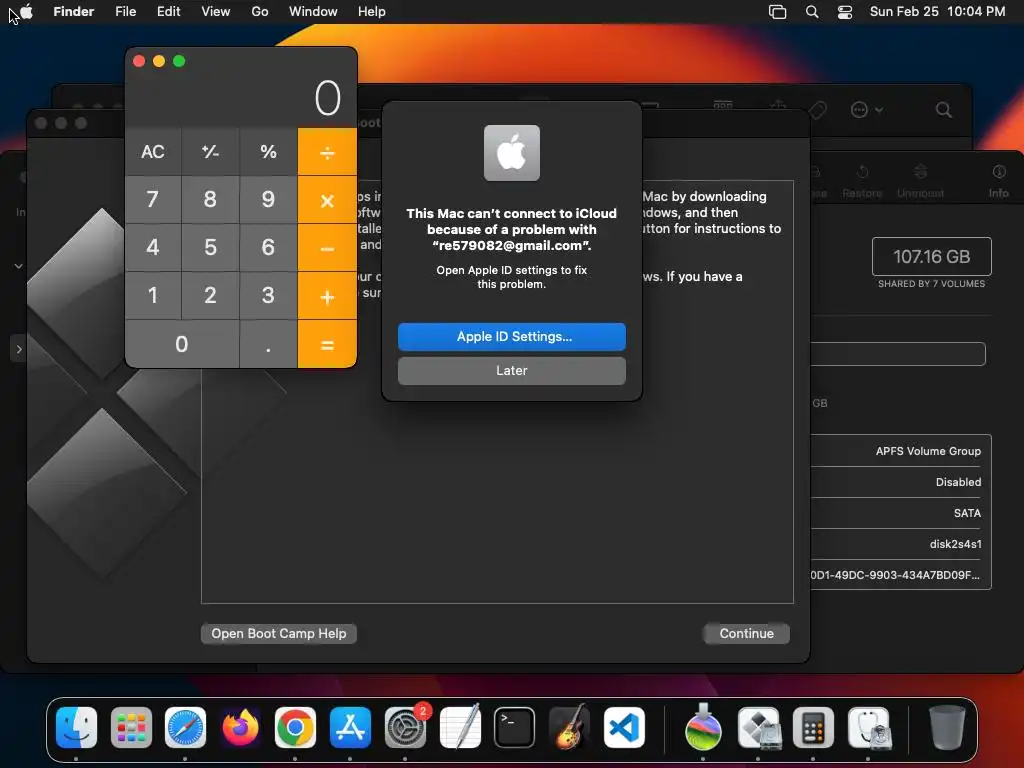Click the calculator plus key

tap(327, 296)
